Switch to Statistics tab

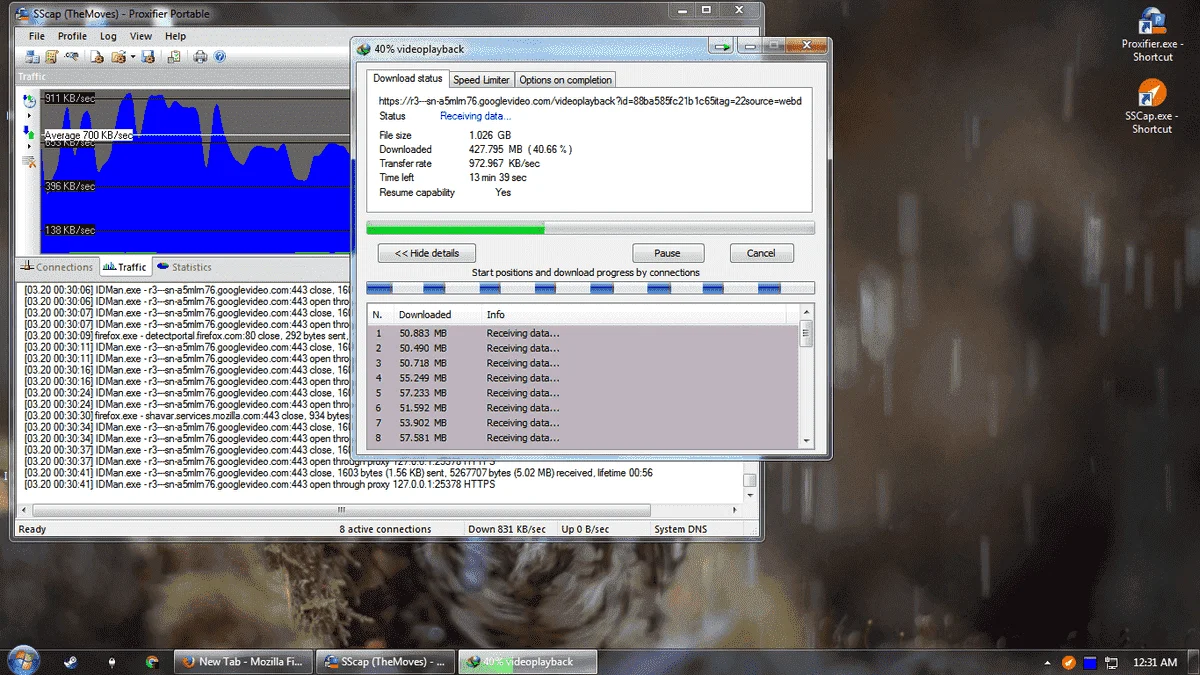185,267
